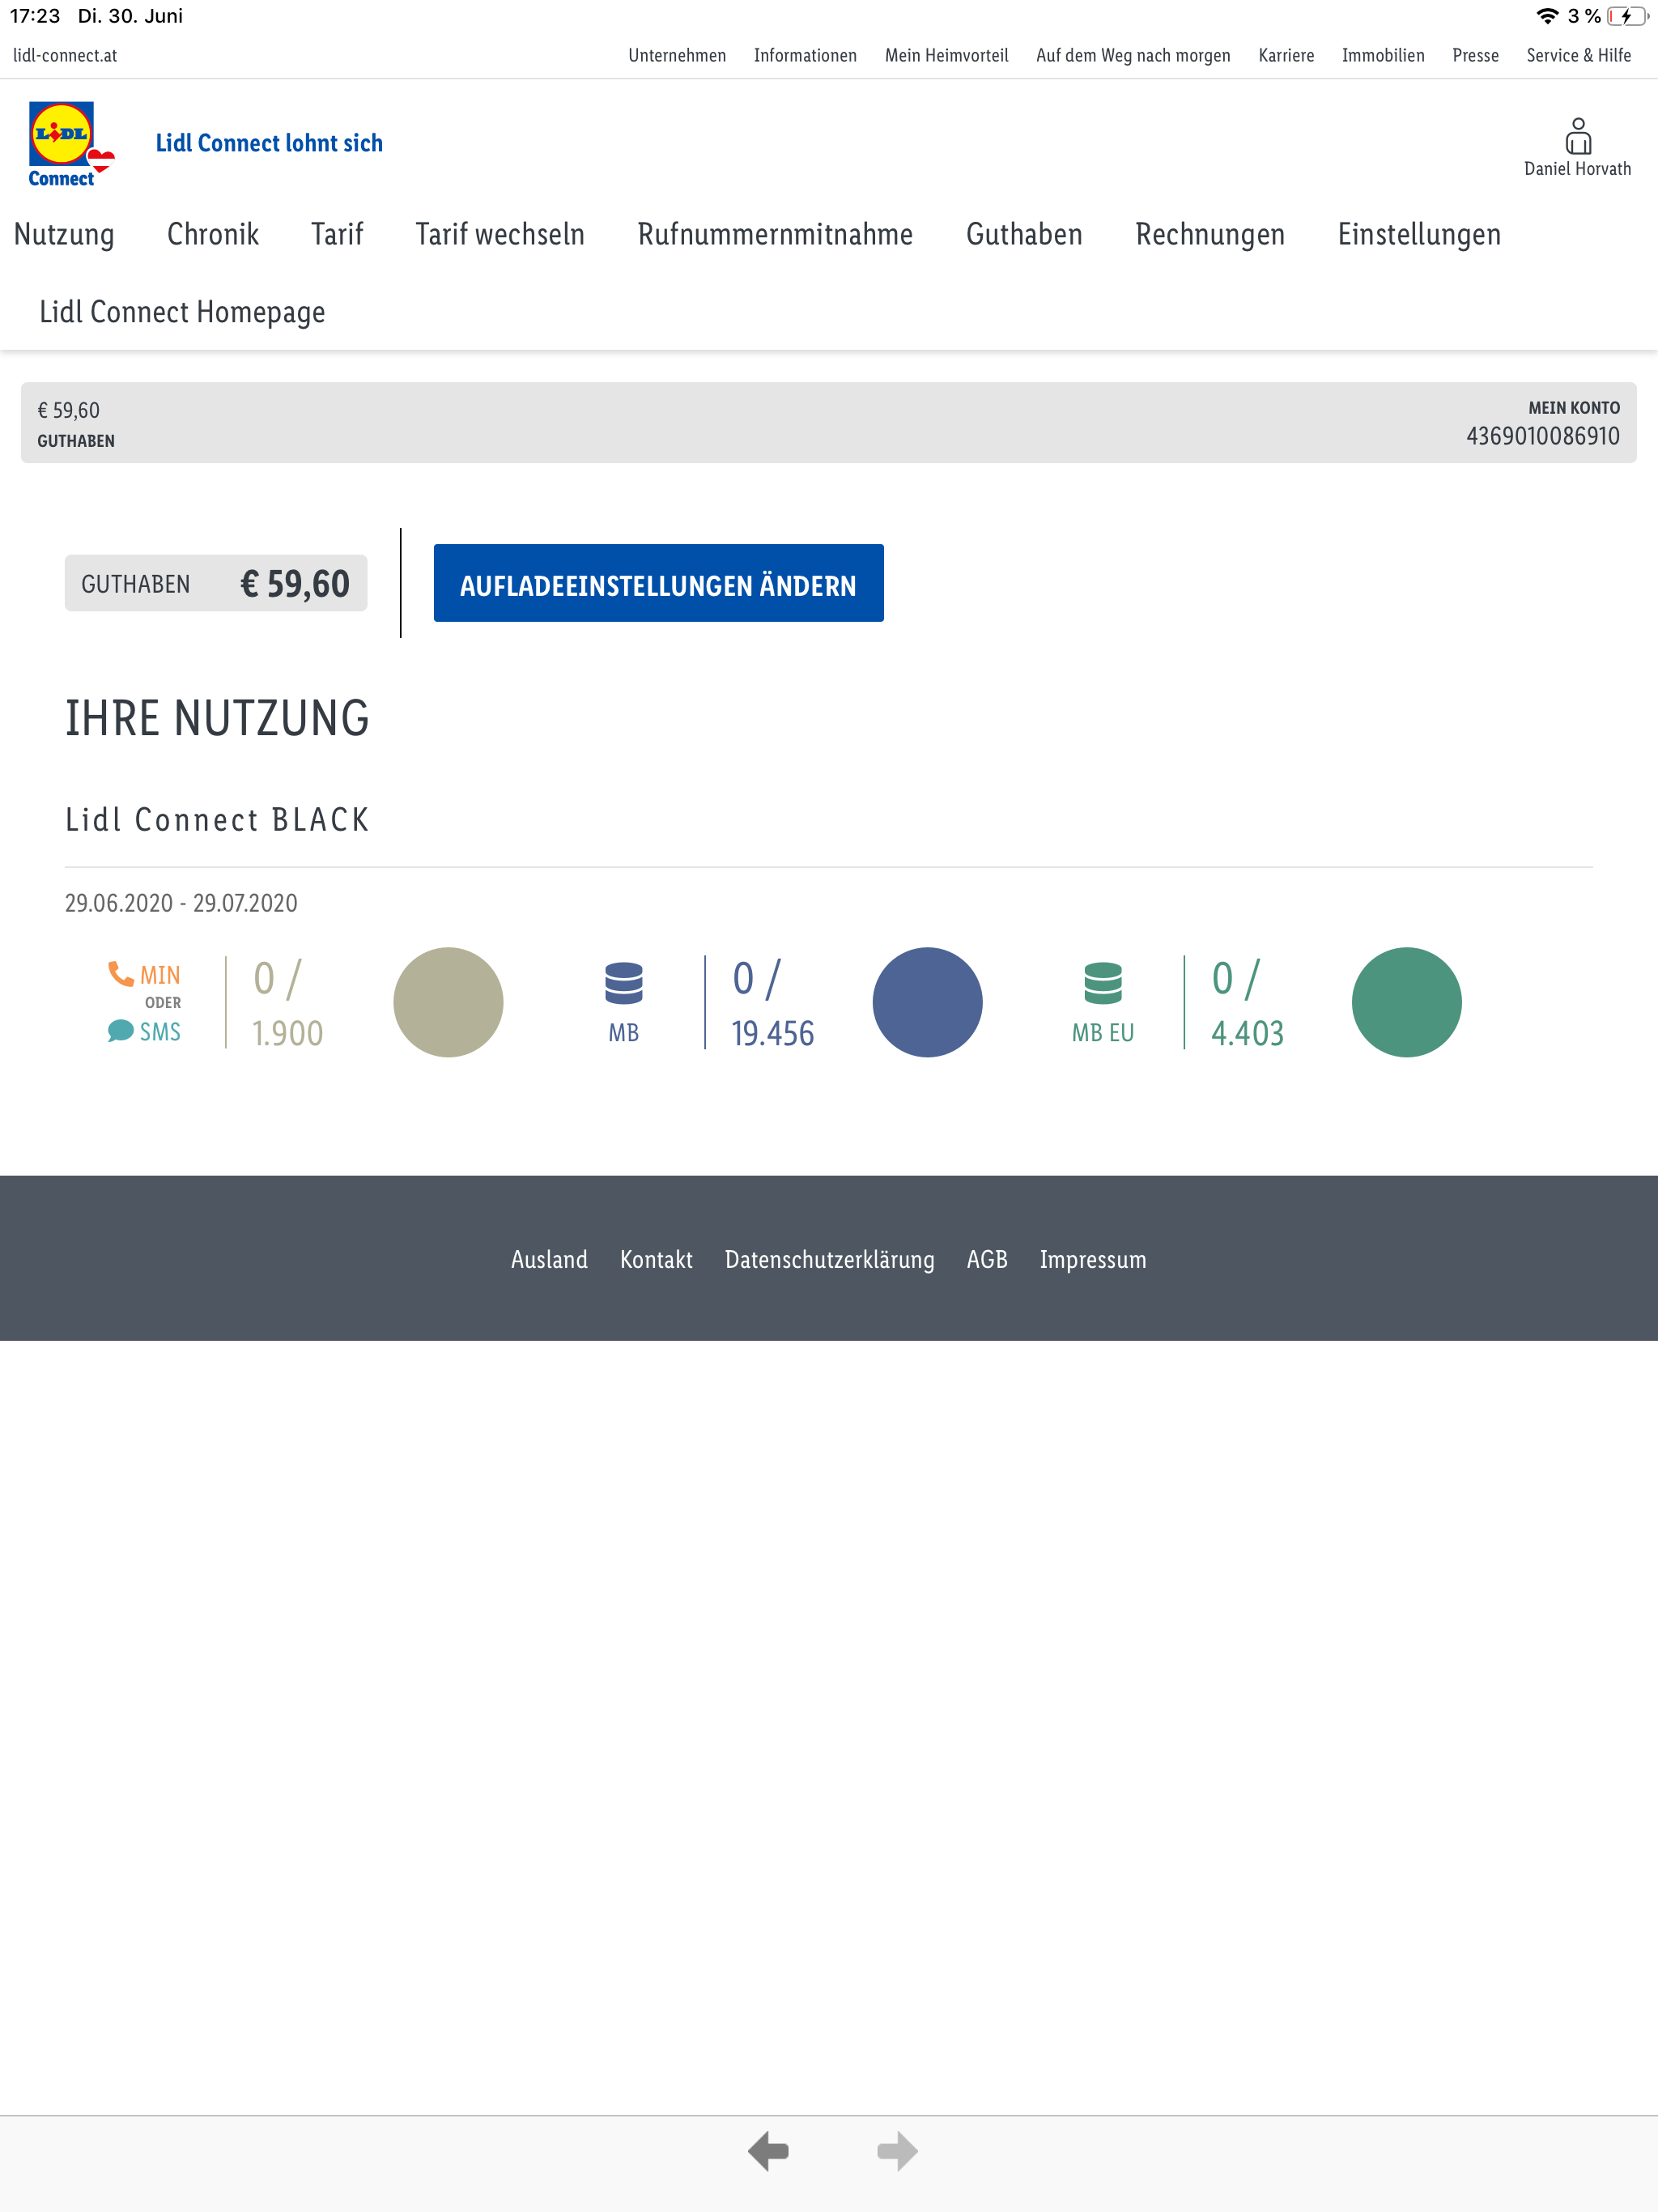Open Ausland footer link
Screen dimensions: 1658x2212
point(549,1259)
